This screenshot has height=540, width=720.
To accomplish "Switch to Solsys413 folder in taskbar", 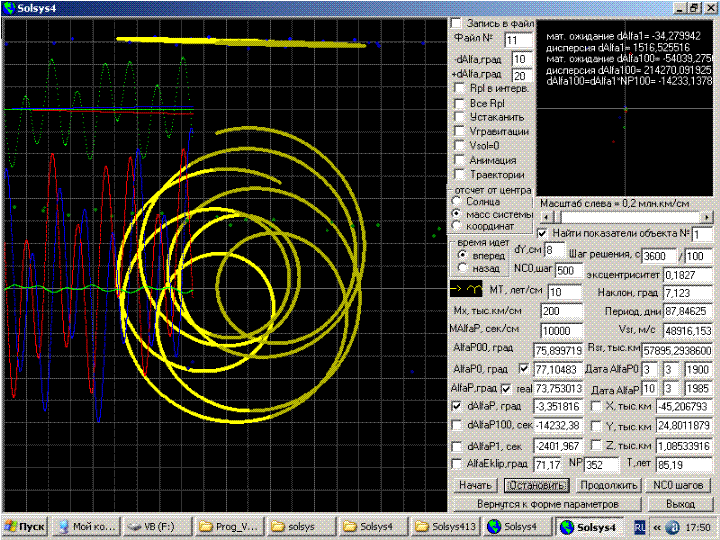I will (445, 526).
